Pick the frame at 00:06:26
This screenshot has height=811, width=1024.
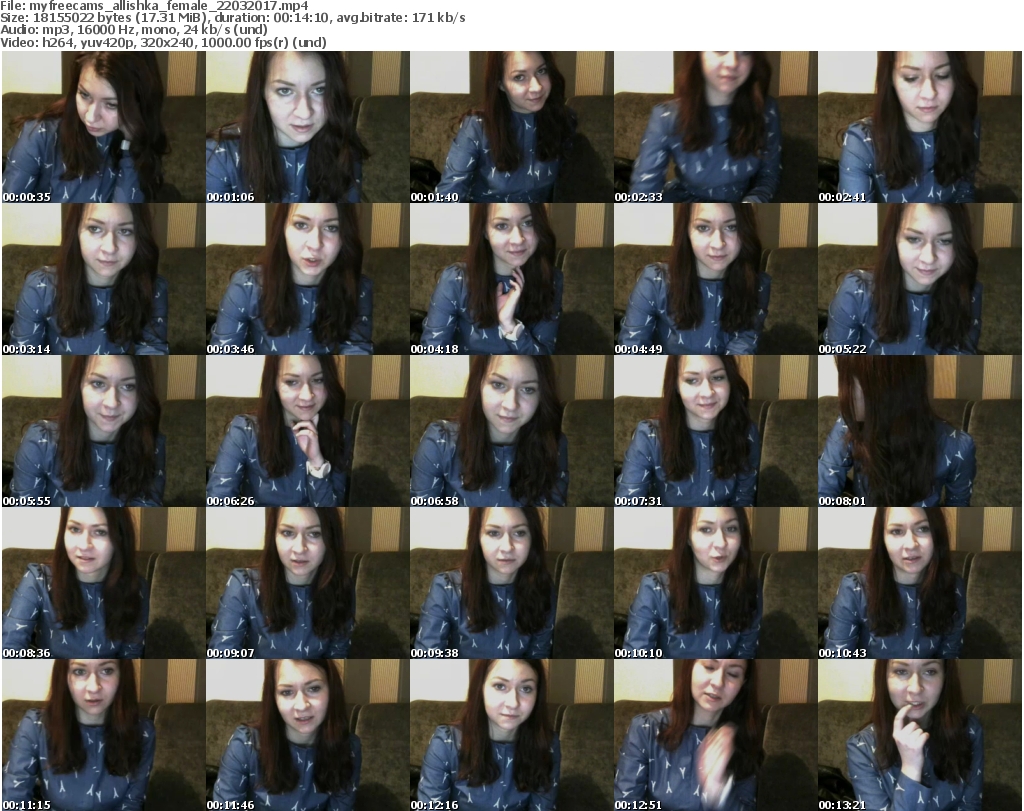pos(308,432)
